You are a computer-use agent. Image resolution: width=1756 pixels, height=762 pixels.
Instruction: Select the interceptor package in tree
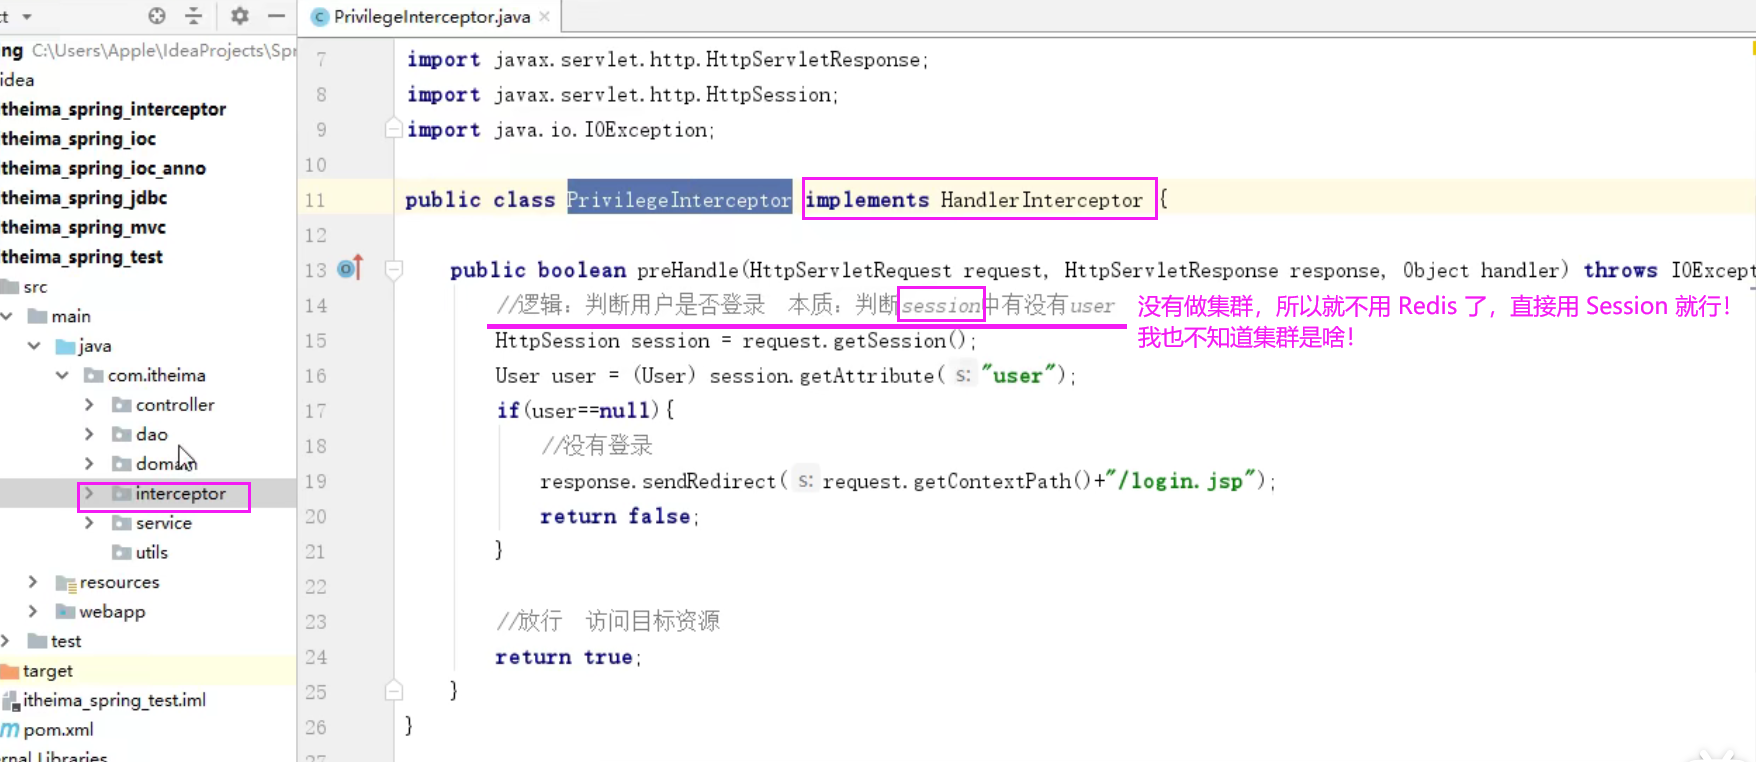(180, 494)
